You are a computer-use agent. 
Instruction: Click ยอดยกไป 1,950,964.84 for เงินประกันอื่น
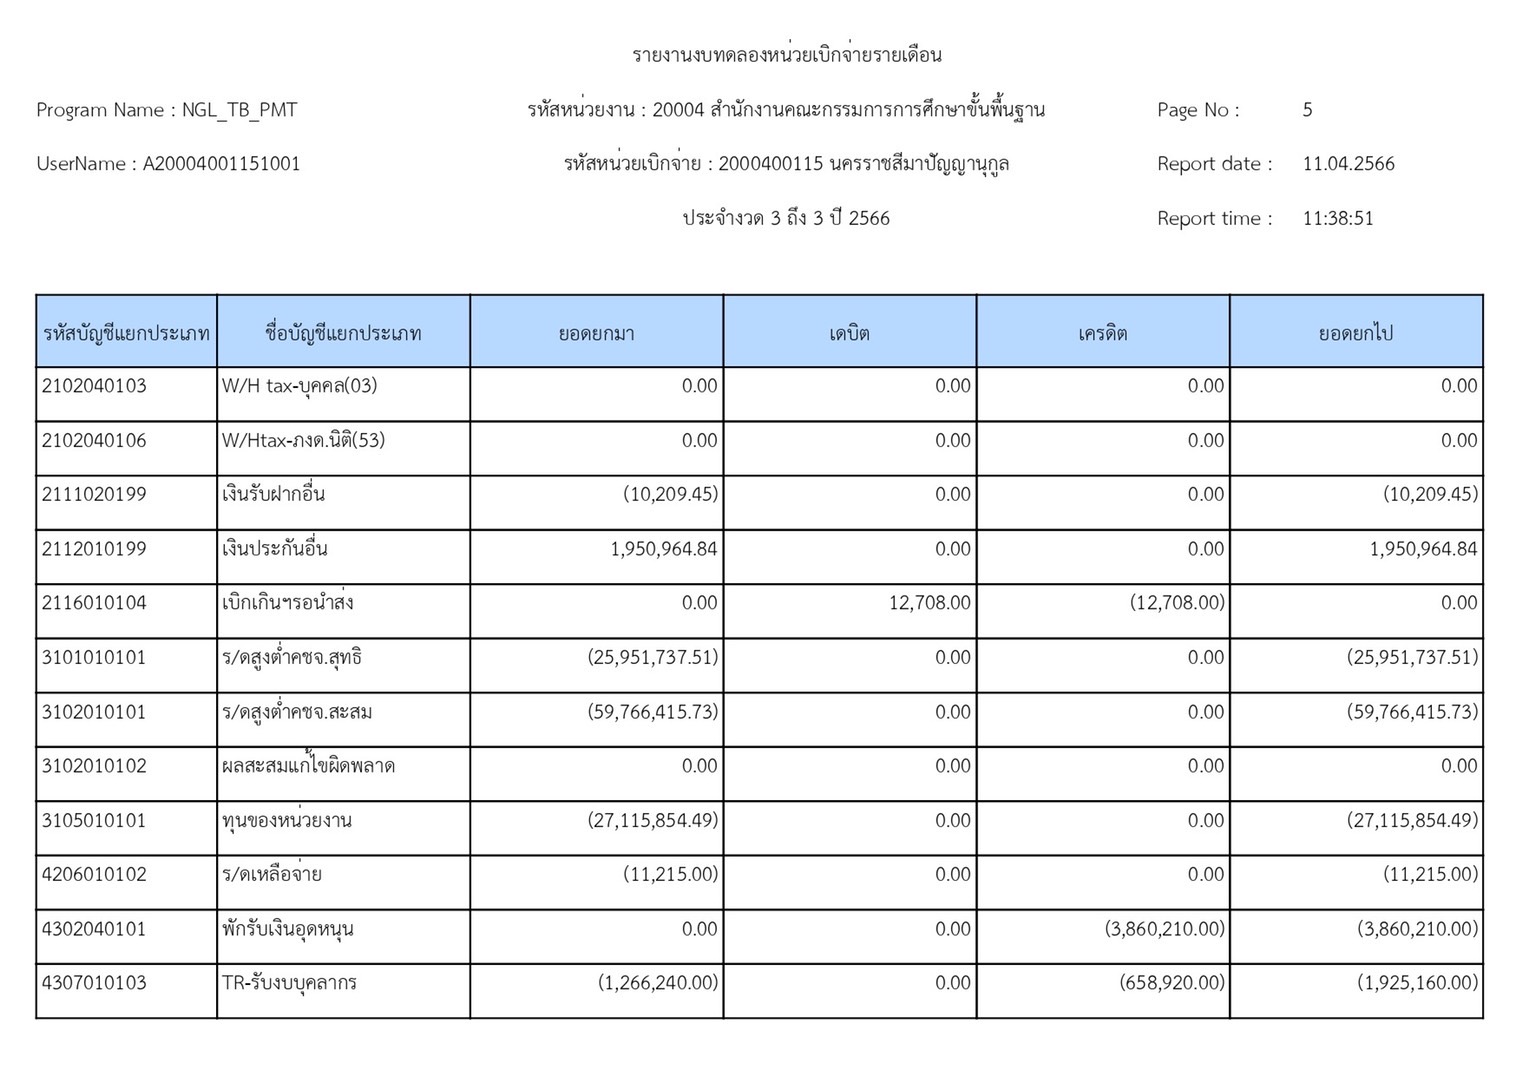(1423, 549)
